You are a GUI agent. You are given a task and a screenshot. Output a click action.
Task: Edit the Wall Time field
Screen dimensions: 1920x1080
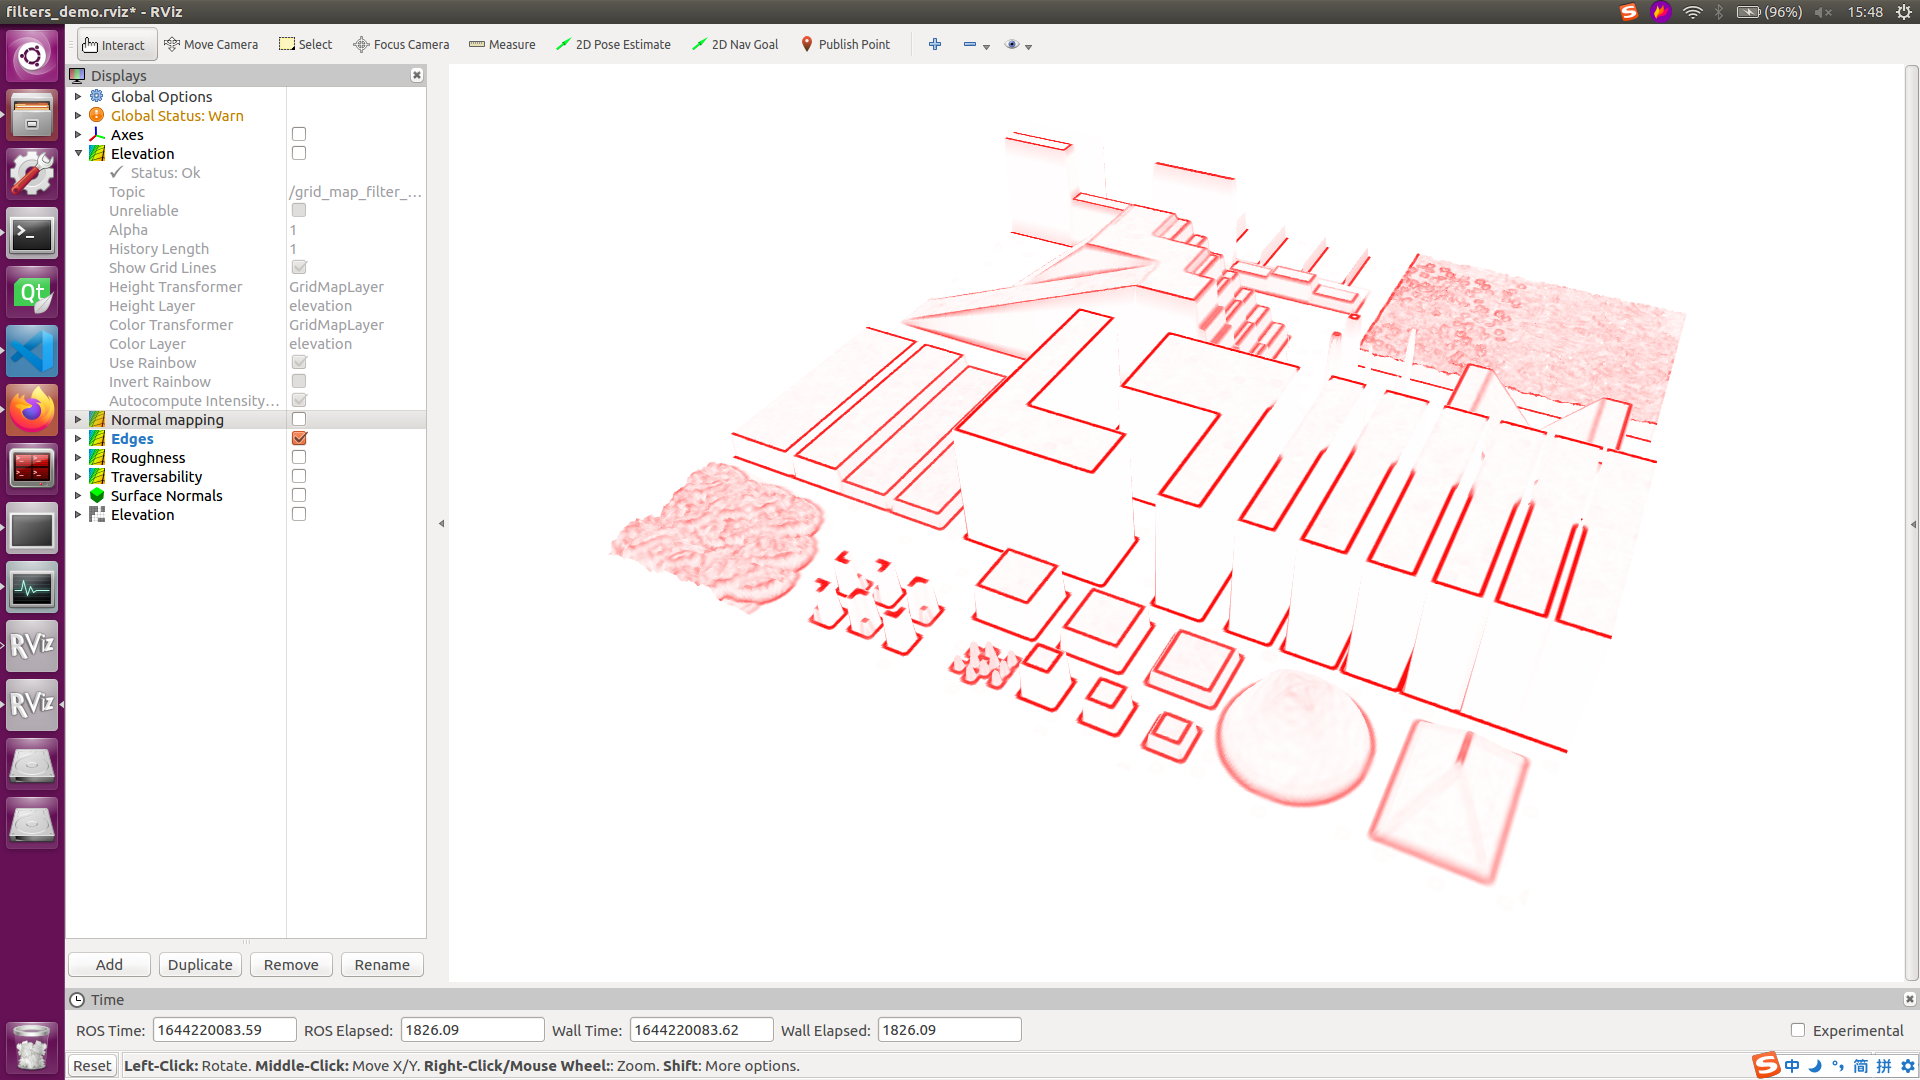[700, 1029]
